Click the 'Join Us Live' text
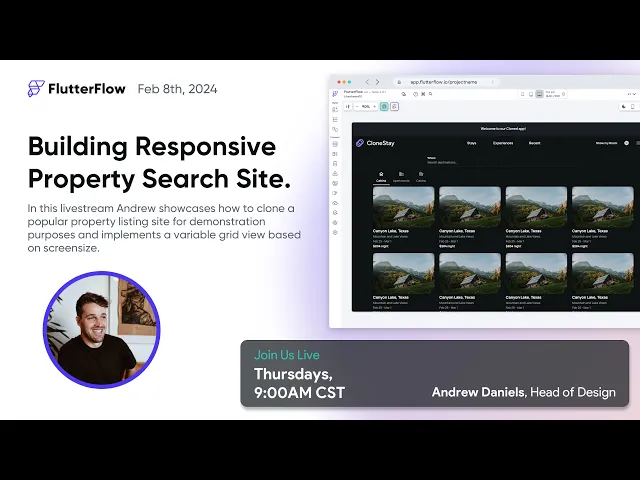This screenshot has width=640, height=480. (287, 355)
